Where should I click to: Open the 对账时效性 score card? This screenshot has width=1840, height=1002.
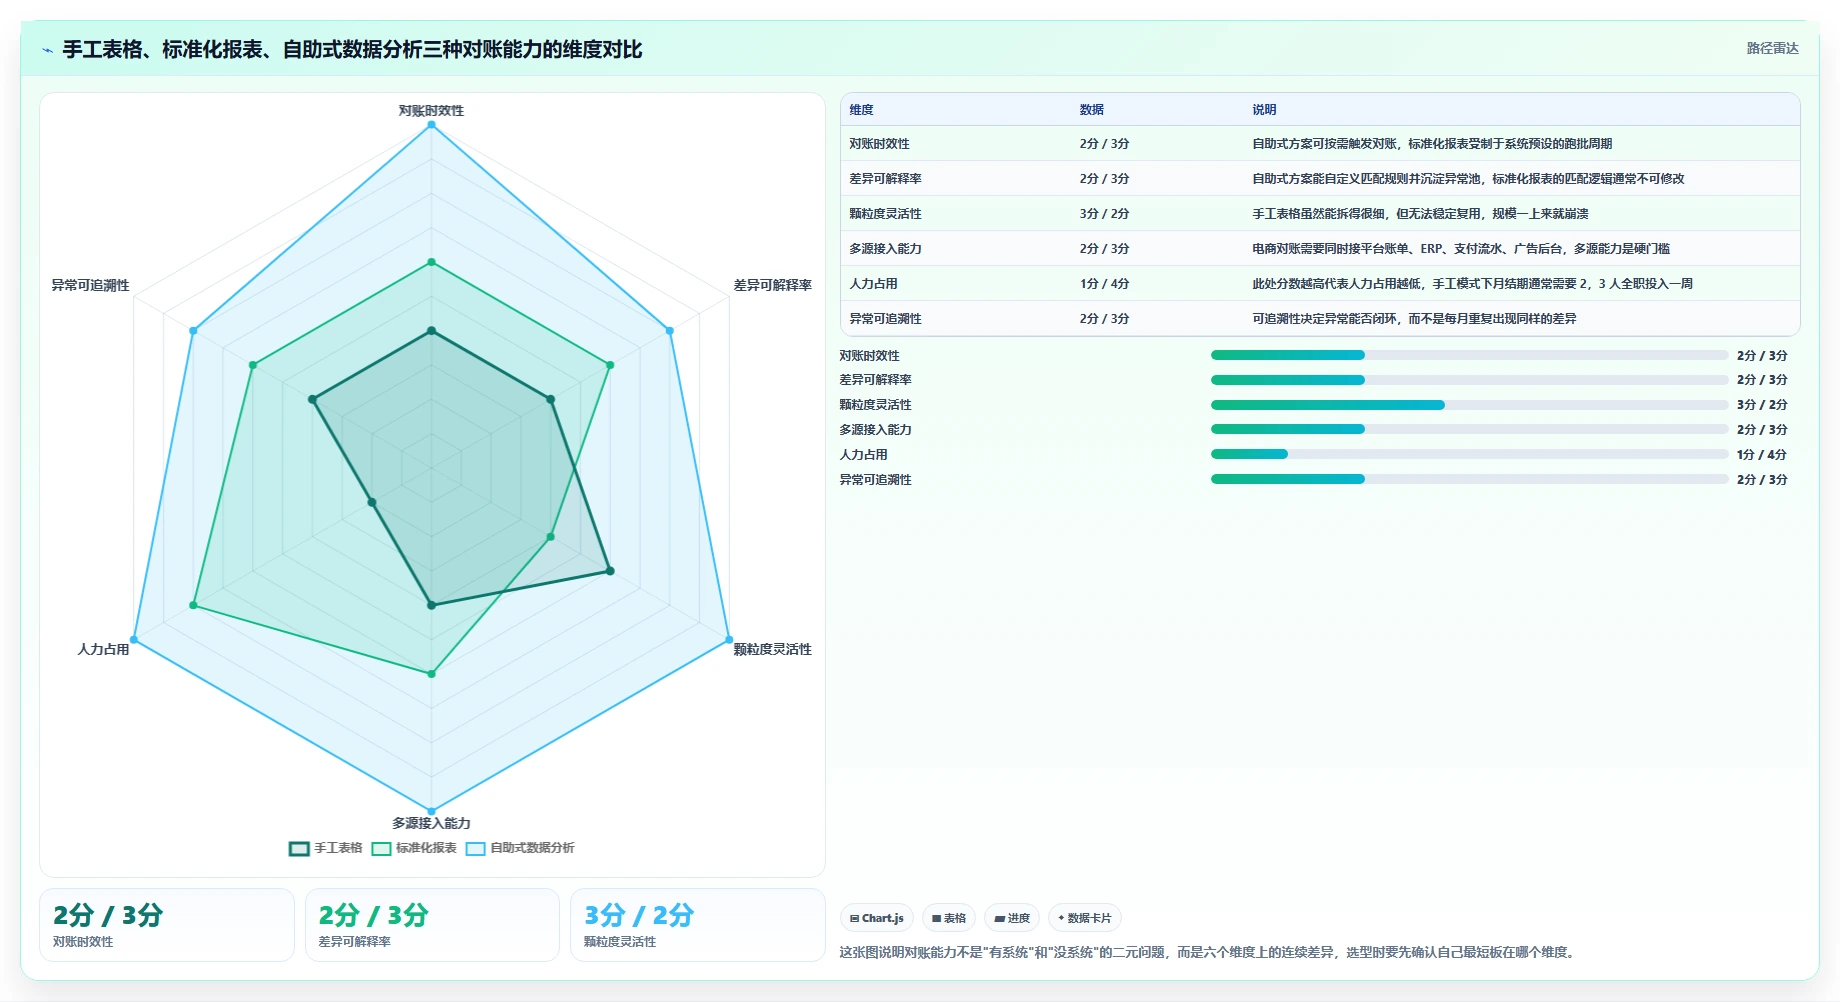pyautogui.click(x=167, y=925)
